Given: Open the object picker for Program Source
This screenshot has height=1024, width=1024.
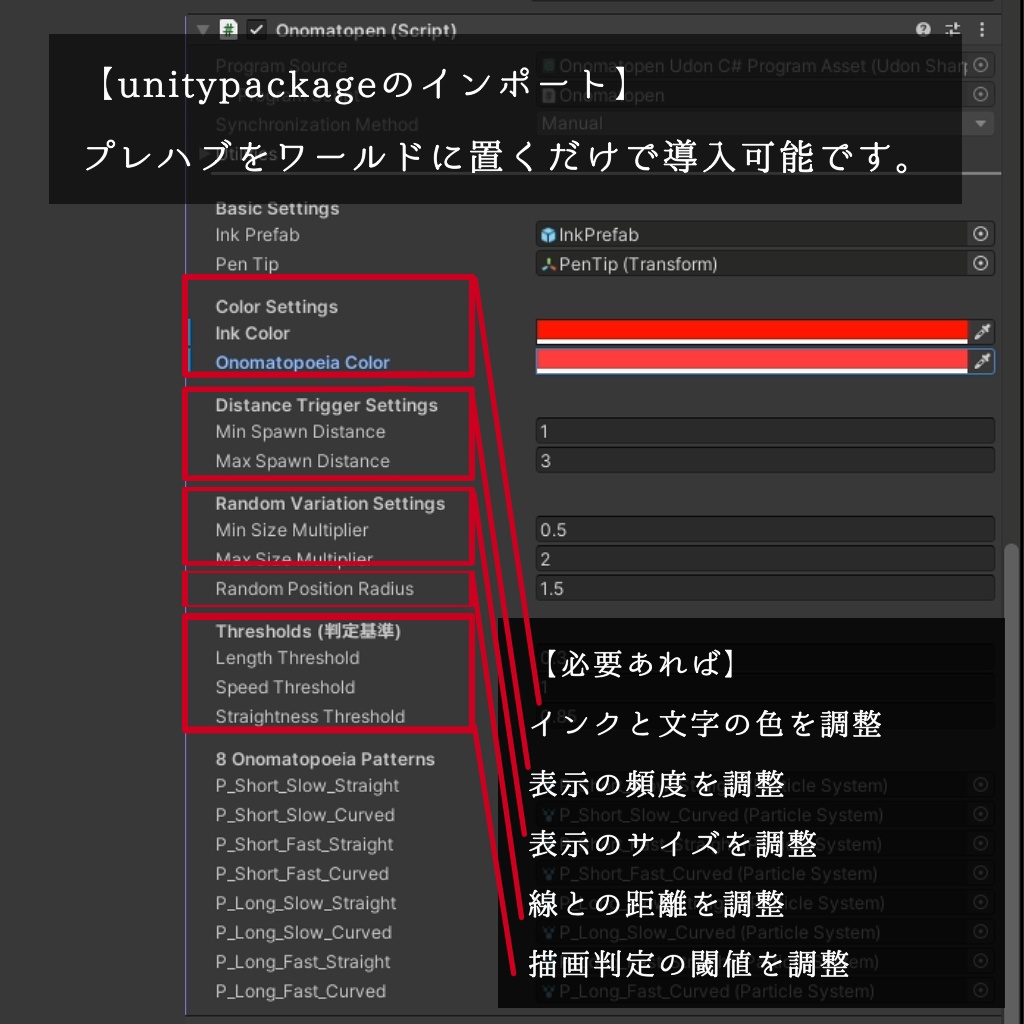Looking at the screenshot, I should pyautogui.click(x=981, y=66).
